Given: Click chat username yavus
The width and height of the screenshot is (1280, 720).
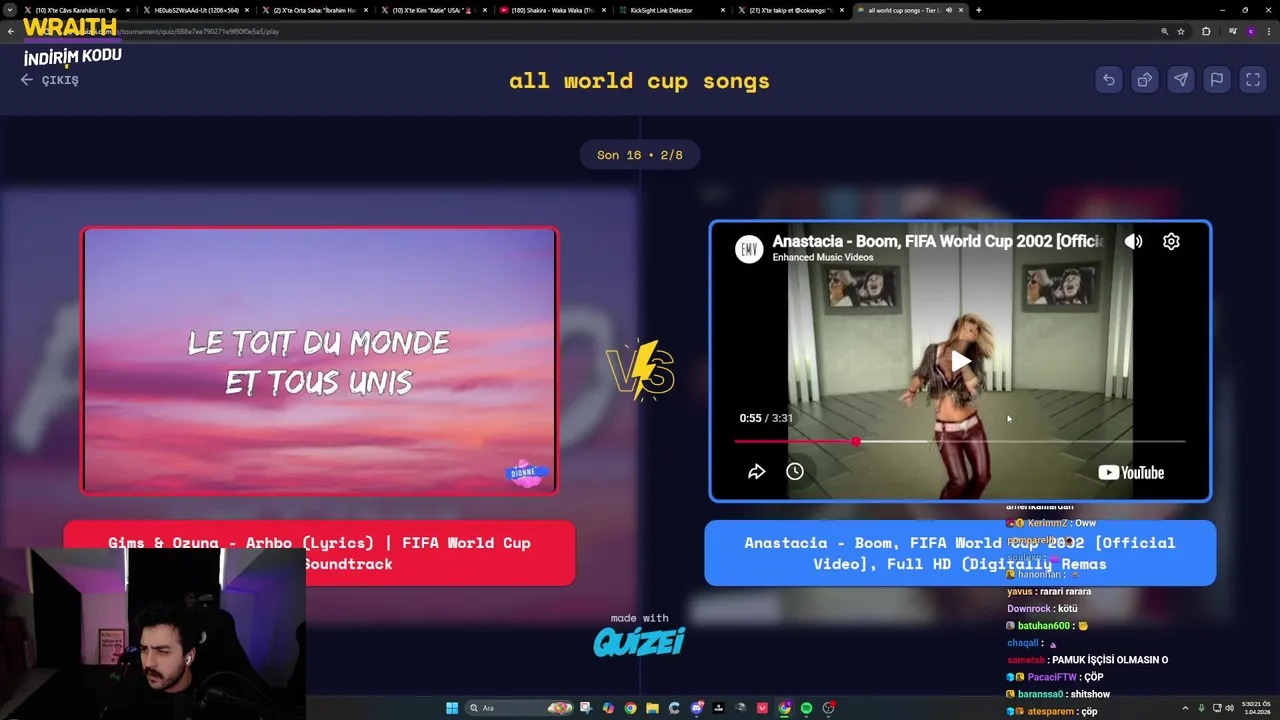Looking at the screenshot, I should [x=1020, y=592].
